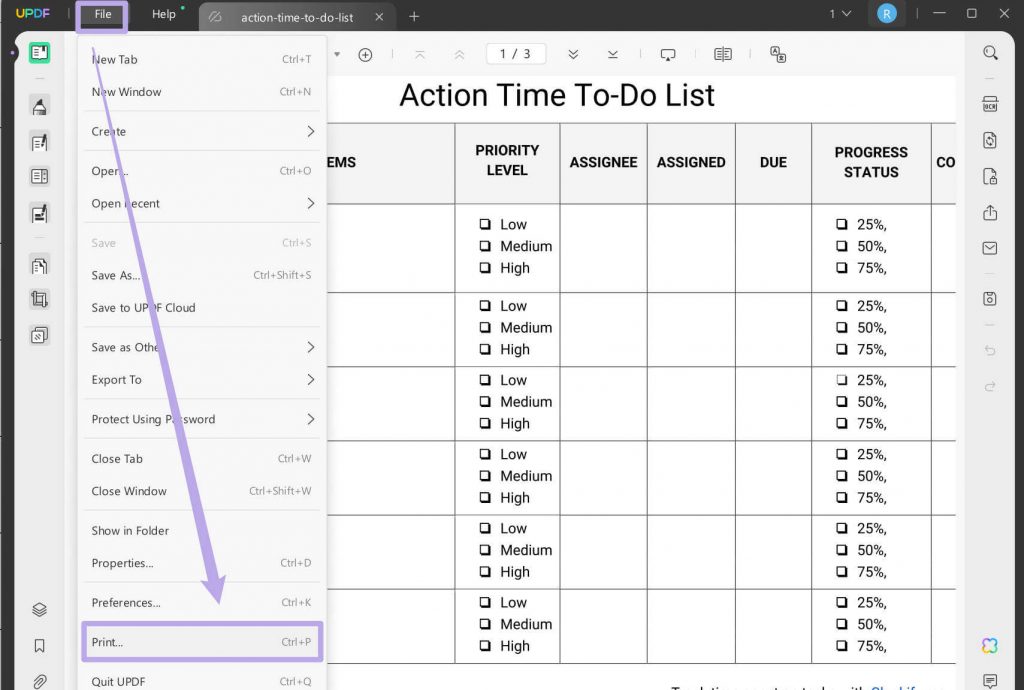1024x690 pixels.
Task: Select Save to UPDF Cloud
Action: [x=144, y=308]
